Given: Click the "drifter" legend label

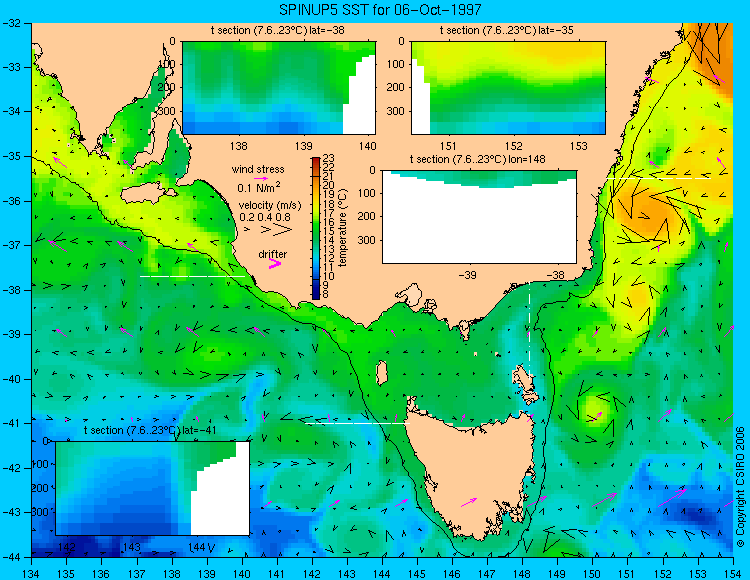Looking at the screenshot, I should pyautogui.click(x=273, y=254).
